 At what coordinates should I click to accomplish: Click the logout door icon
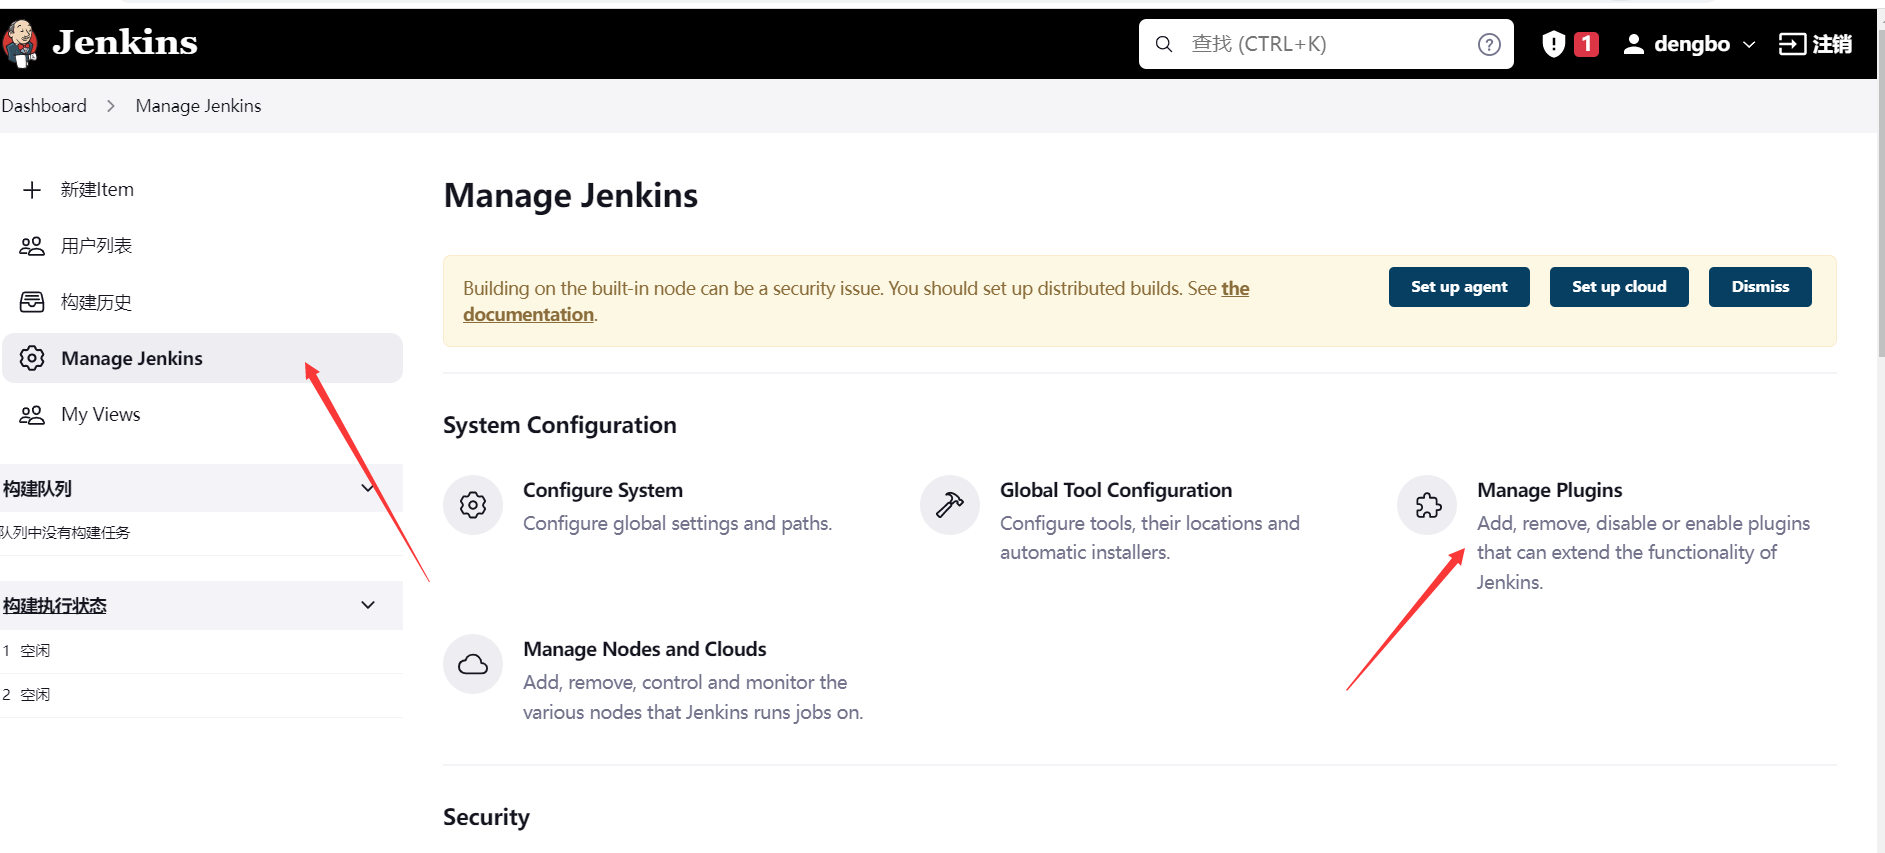[1792, 44]
